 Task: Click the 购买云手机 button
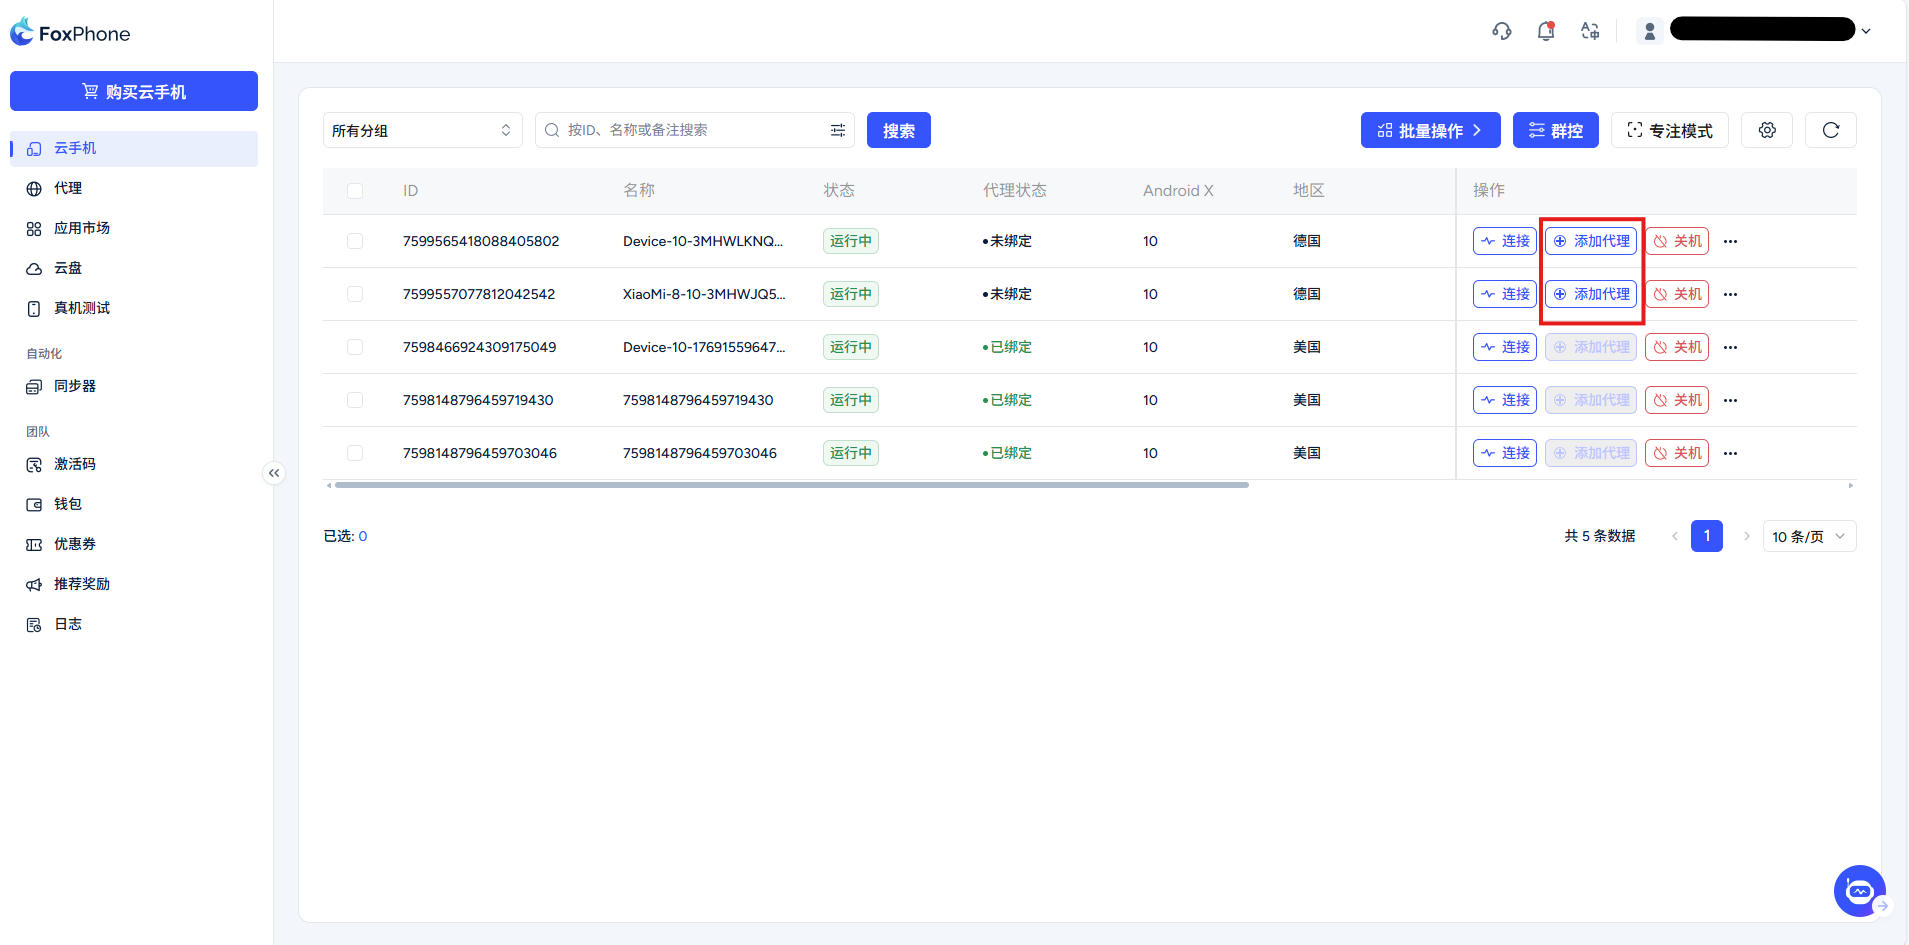pyautogui.click(x=134, y=91)
